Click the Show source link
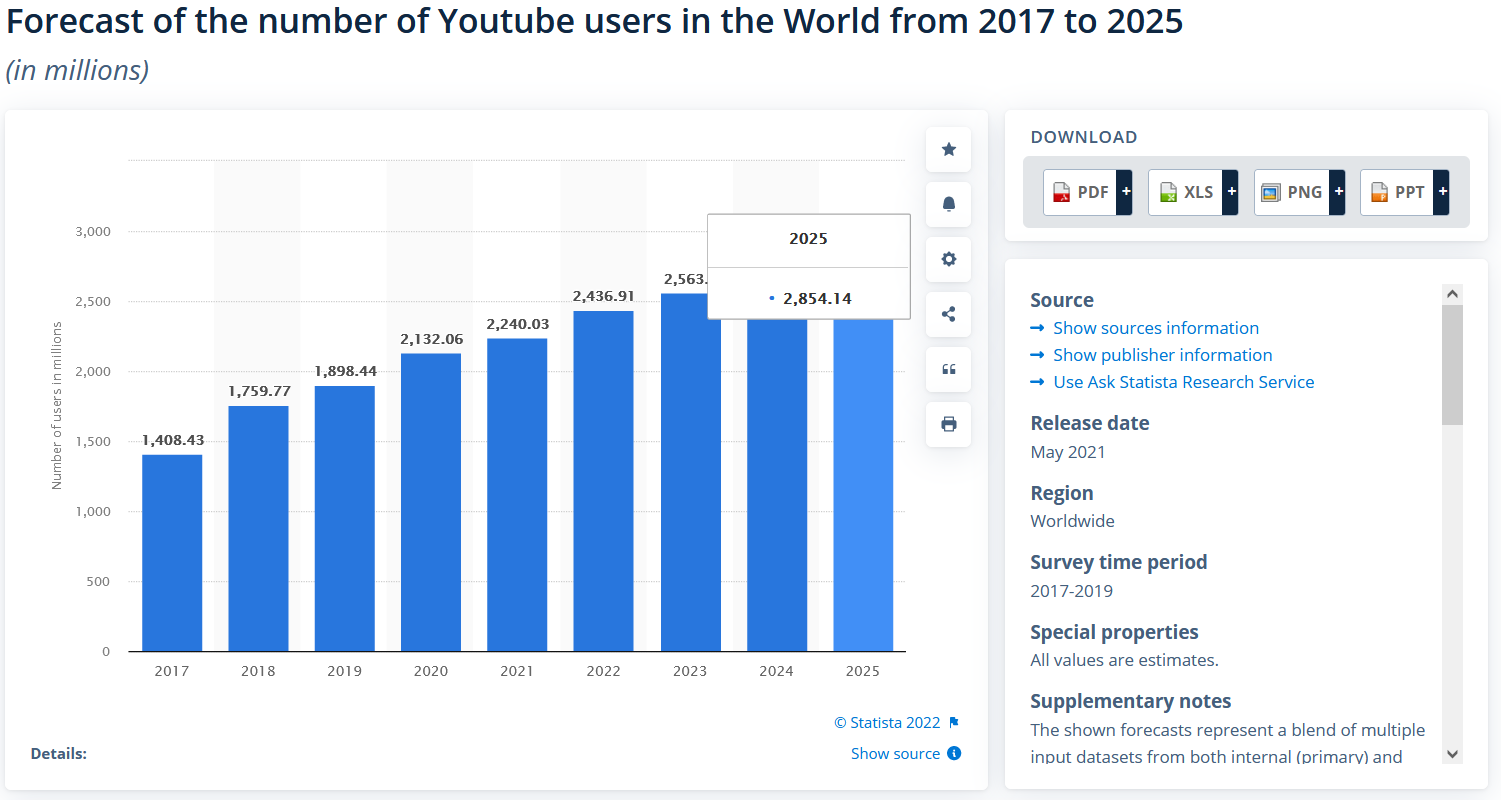 click(895, 753)
